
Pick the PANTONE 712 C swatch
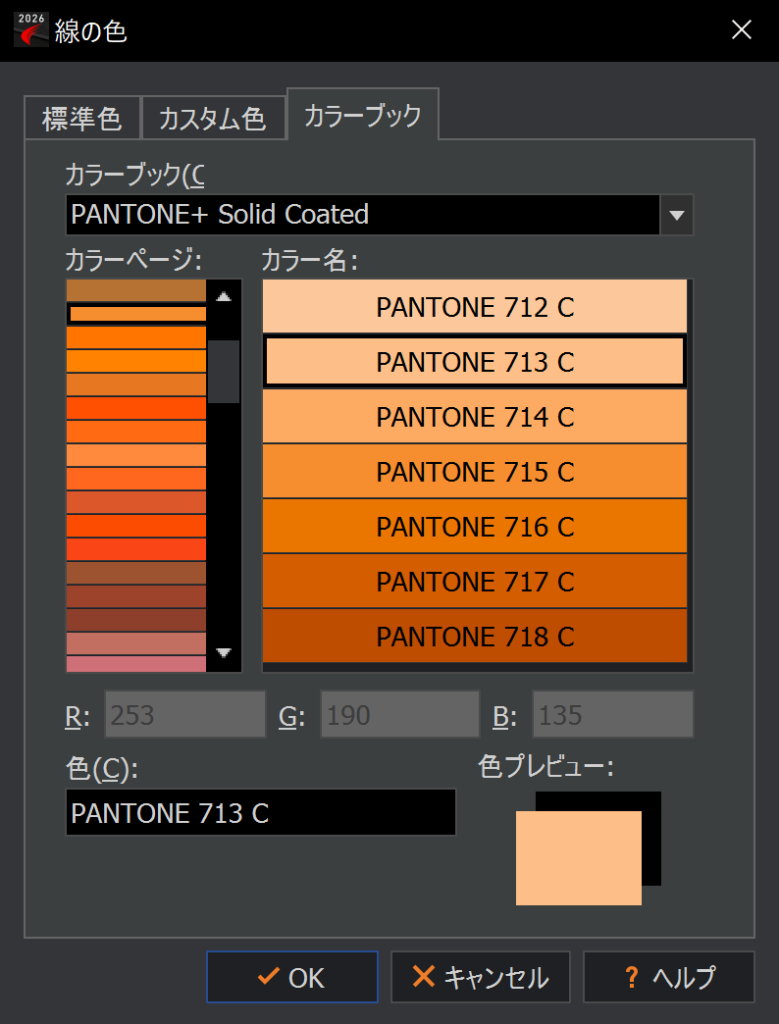[x=475, y=306]
